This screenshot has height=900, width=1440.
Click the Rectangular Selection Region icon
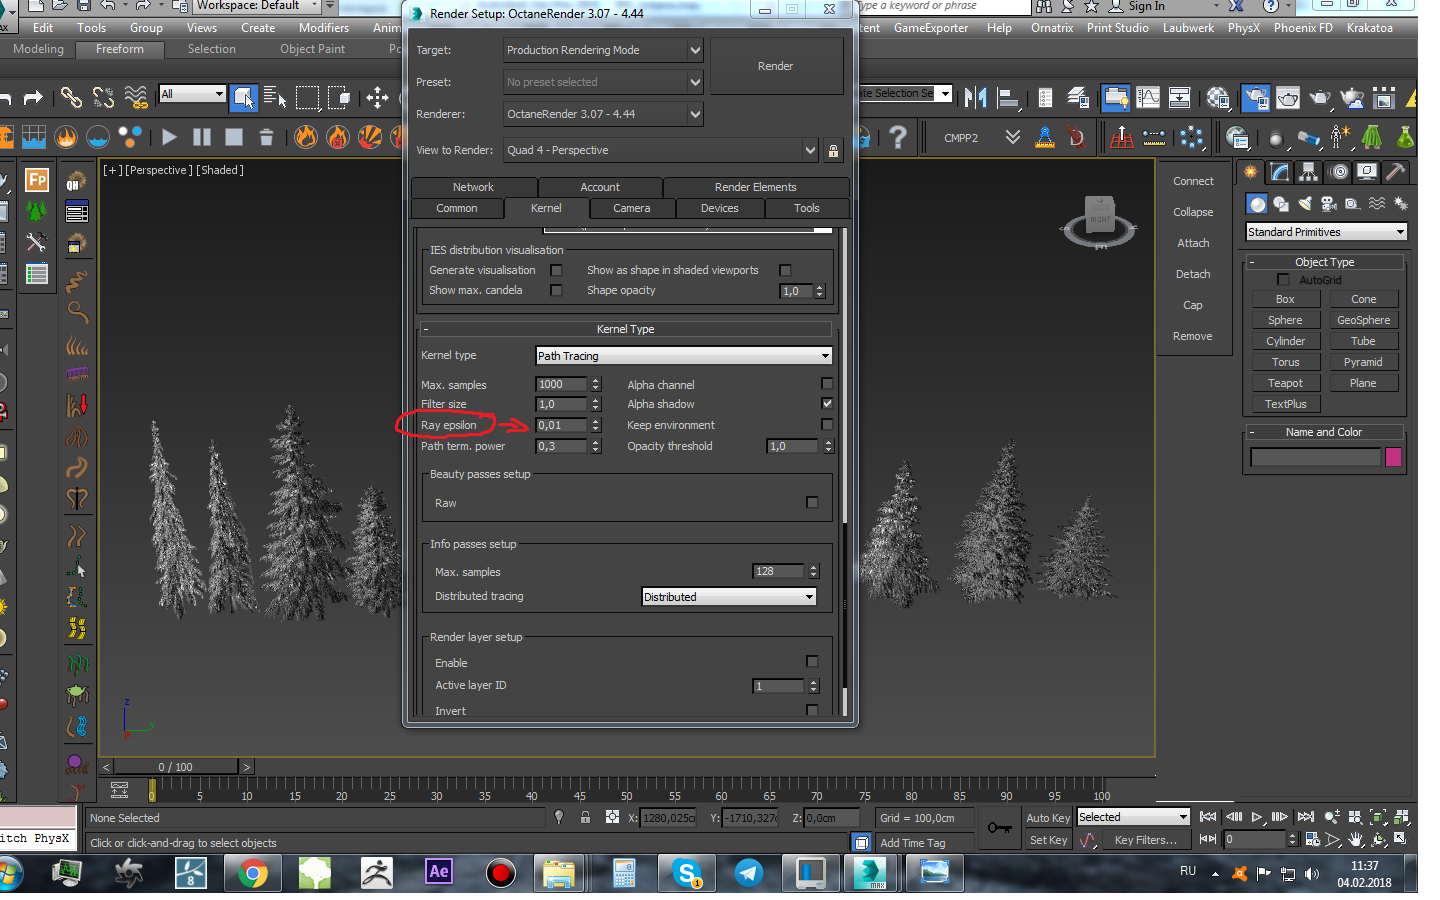coord(307,97)
